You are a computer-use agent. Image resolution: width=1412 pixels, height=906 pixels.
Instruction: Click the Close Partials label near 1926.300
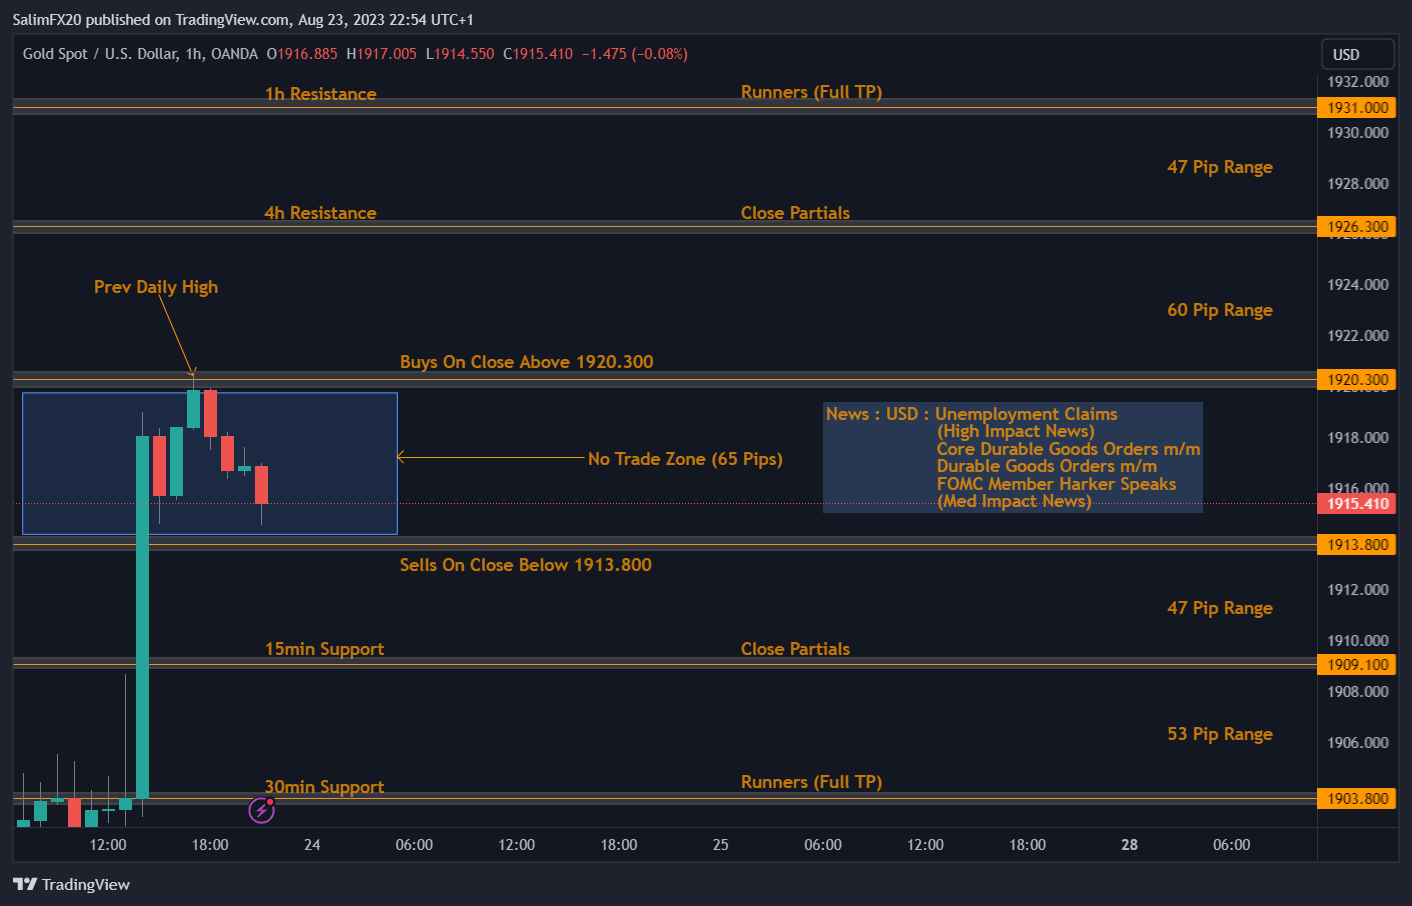[795, 212]
